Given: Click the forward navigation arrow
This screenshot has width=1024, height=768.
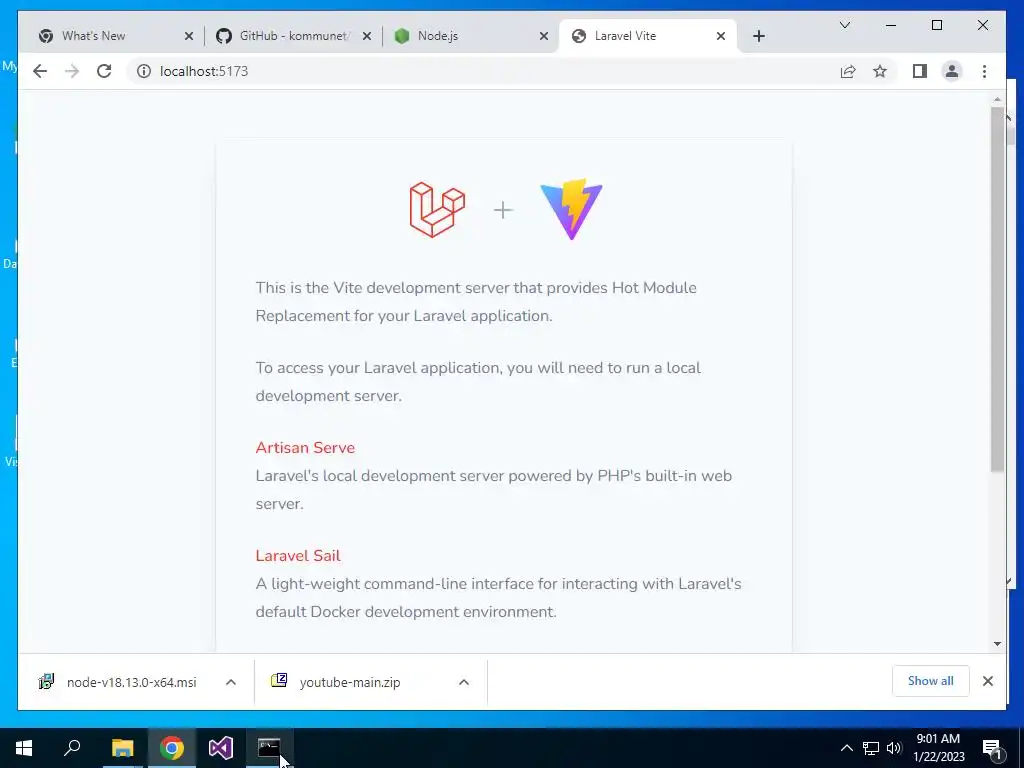Looking at the screenshot, I should [72, 71].
